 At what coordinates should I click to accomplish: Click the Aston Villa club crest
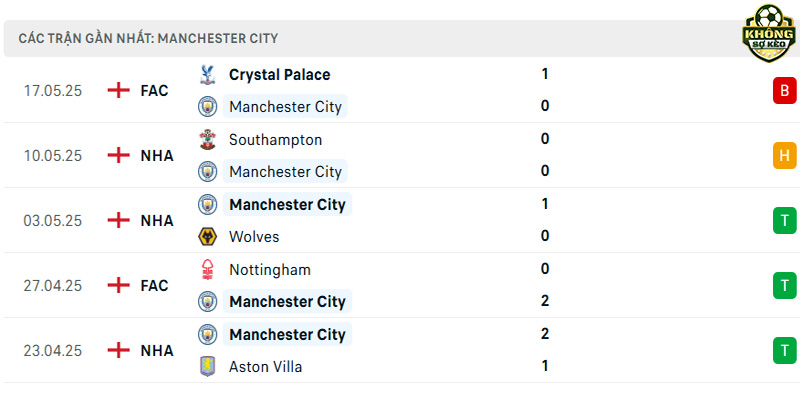tap(207, 366)
